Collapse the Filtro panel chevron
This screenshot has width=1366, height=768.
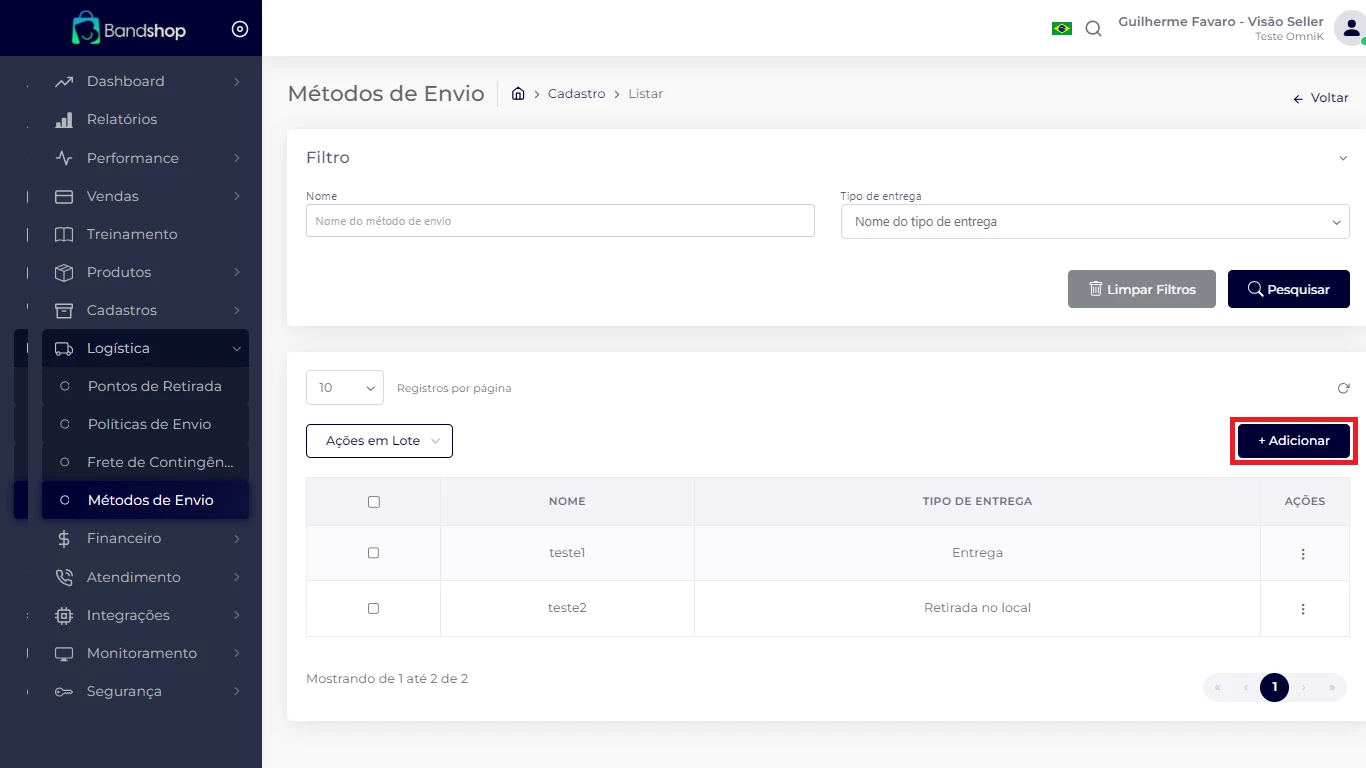[1343, 158]
